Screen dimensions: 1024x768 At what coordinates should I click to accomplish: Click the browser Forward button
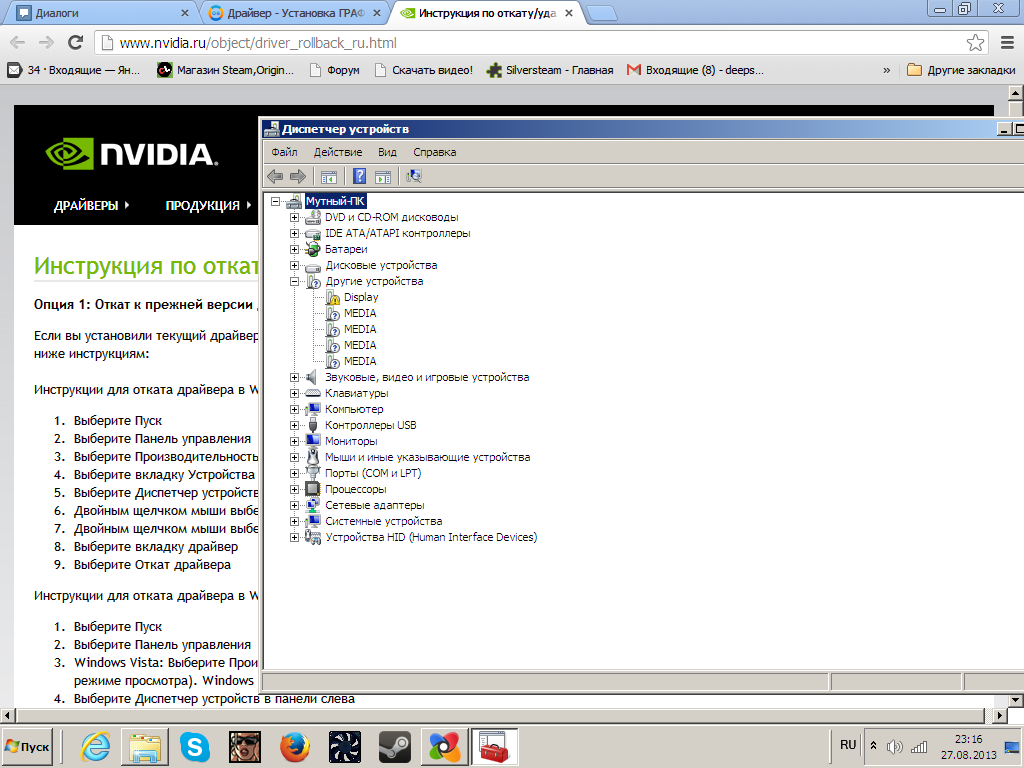pos(46,43)
